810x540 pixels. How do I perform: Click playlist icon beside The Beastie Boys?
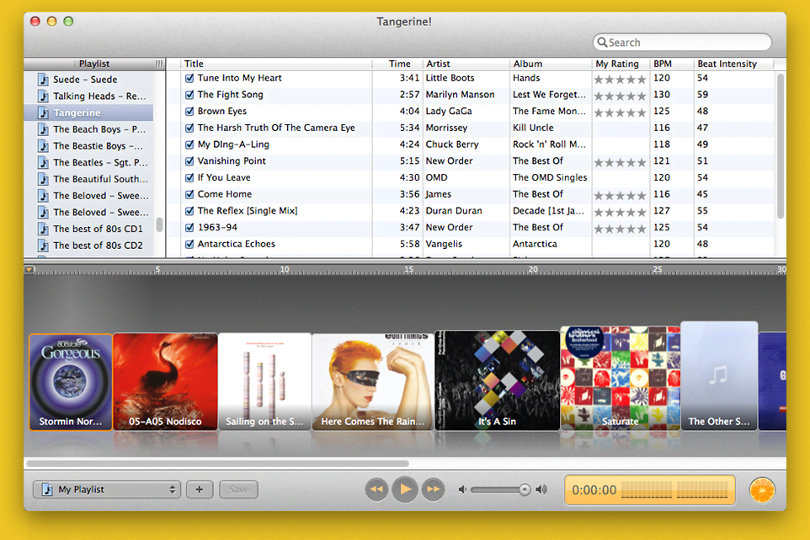(44, 146)
